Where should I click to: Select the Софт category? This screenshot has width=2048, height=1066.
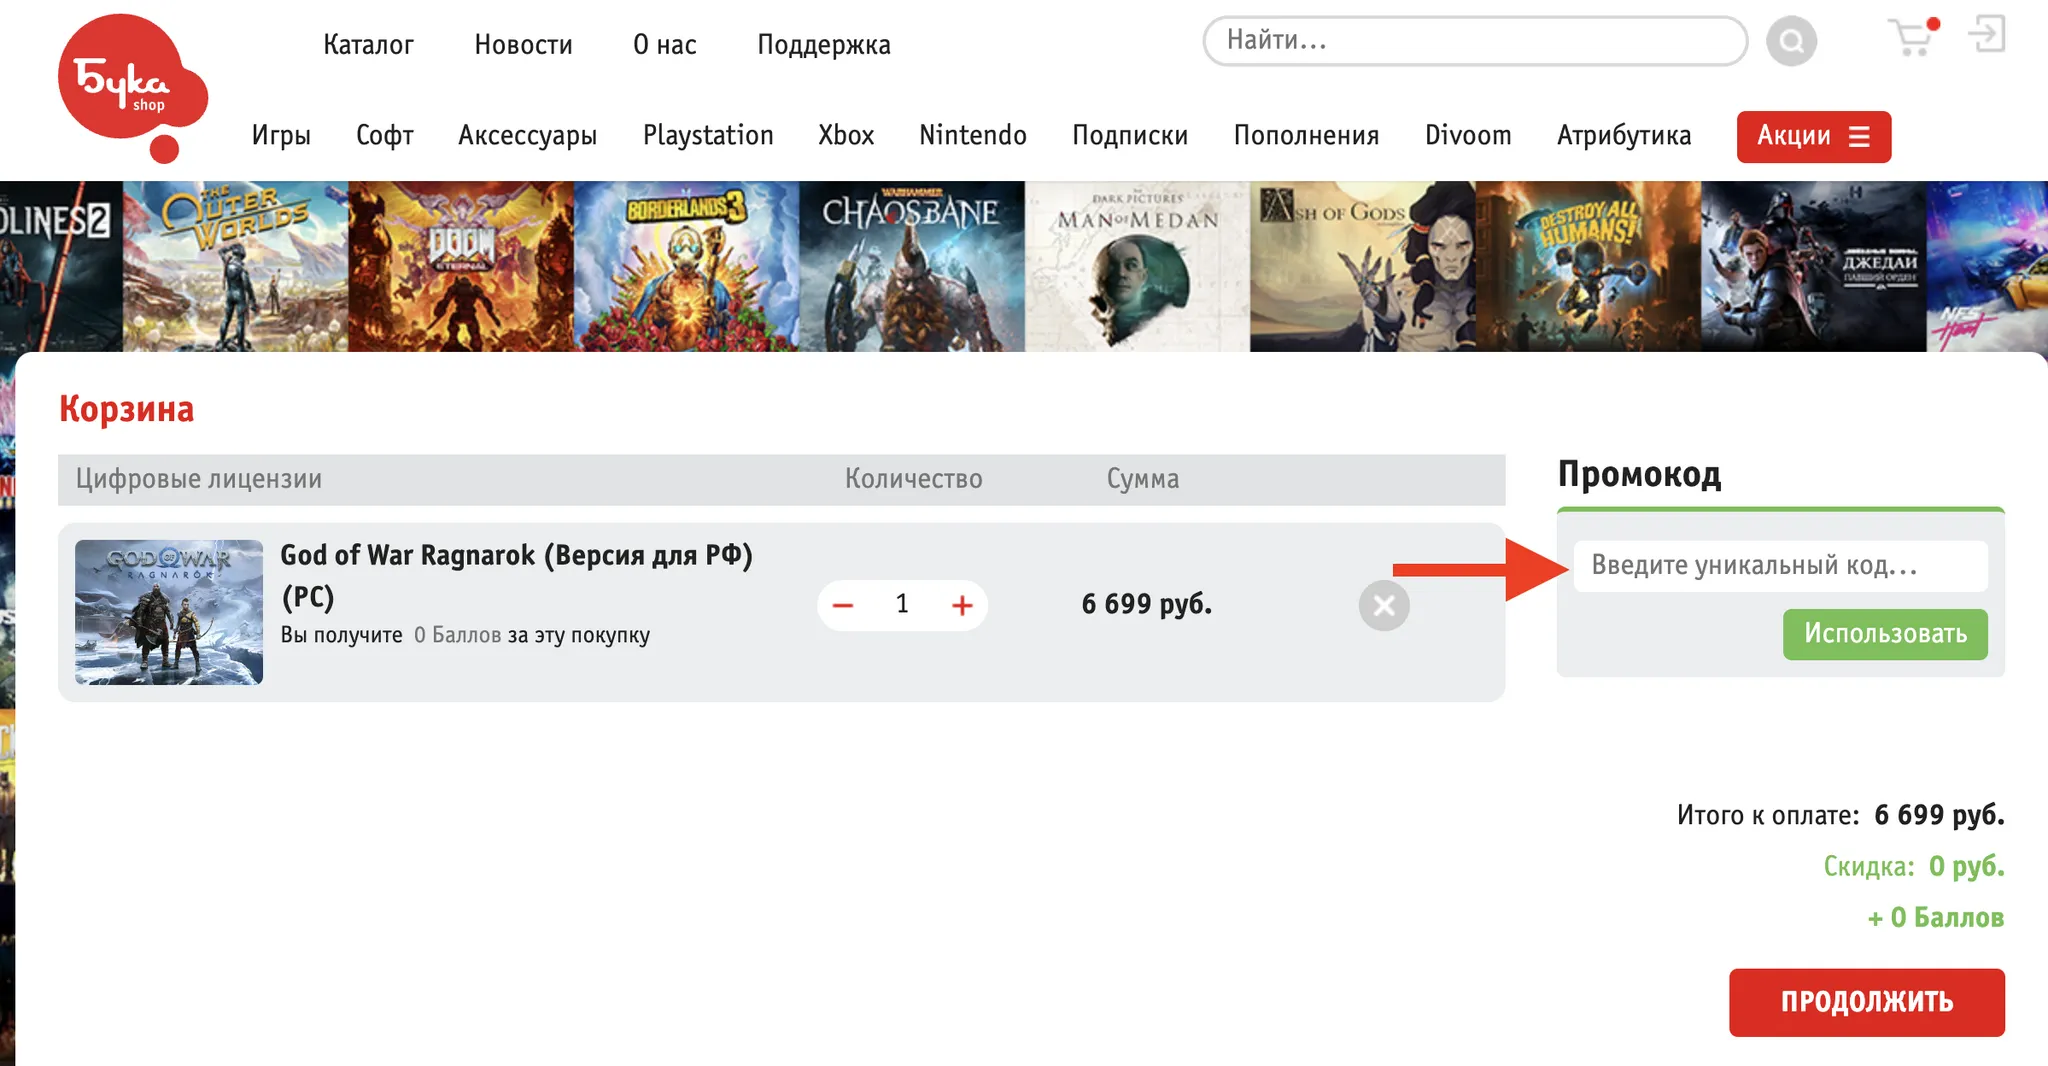(x=385, y=135)
